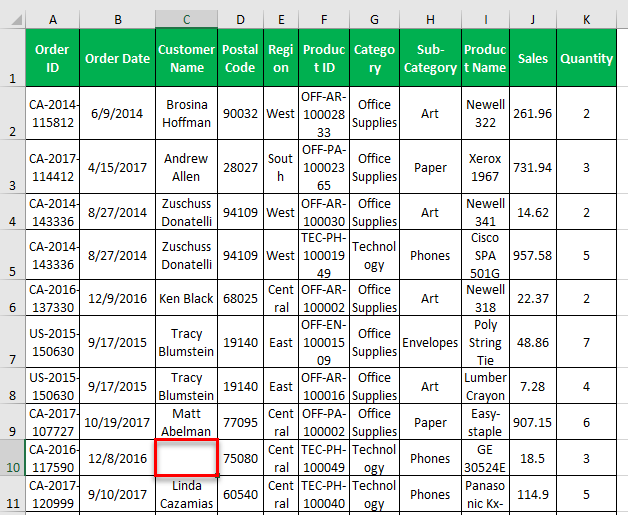Select the empty Customer Name cell C10
Screen dimensions: 628x515
pos(186,457)
